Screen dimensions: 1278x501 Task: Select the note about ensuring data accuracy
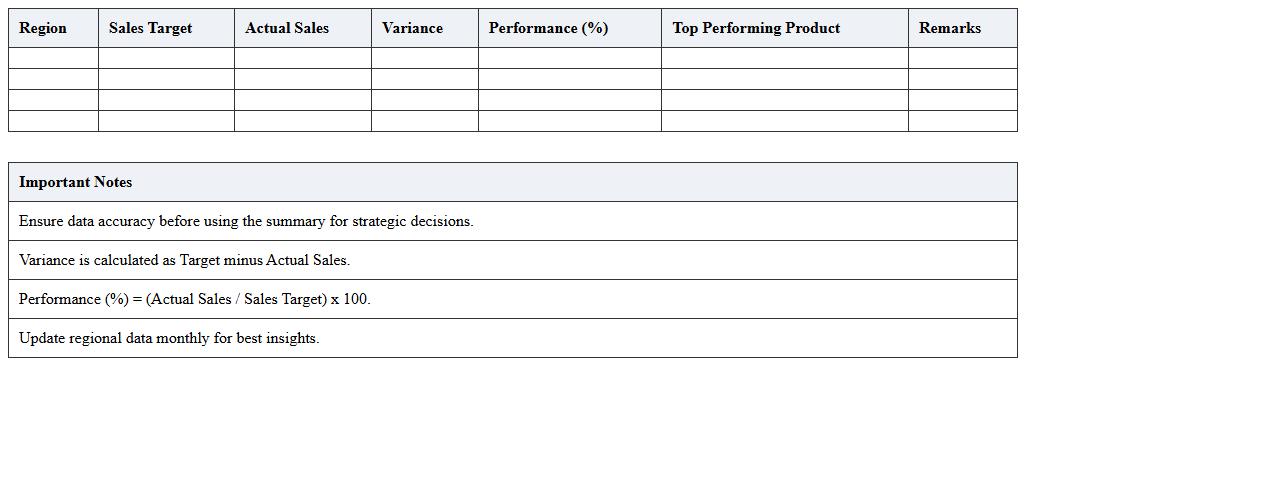(x=246, y=221)
